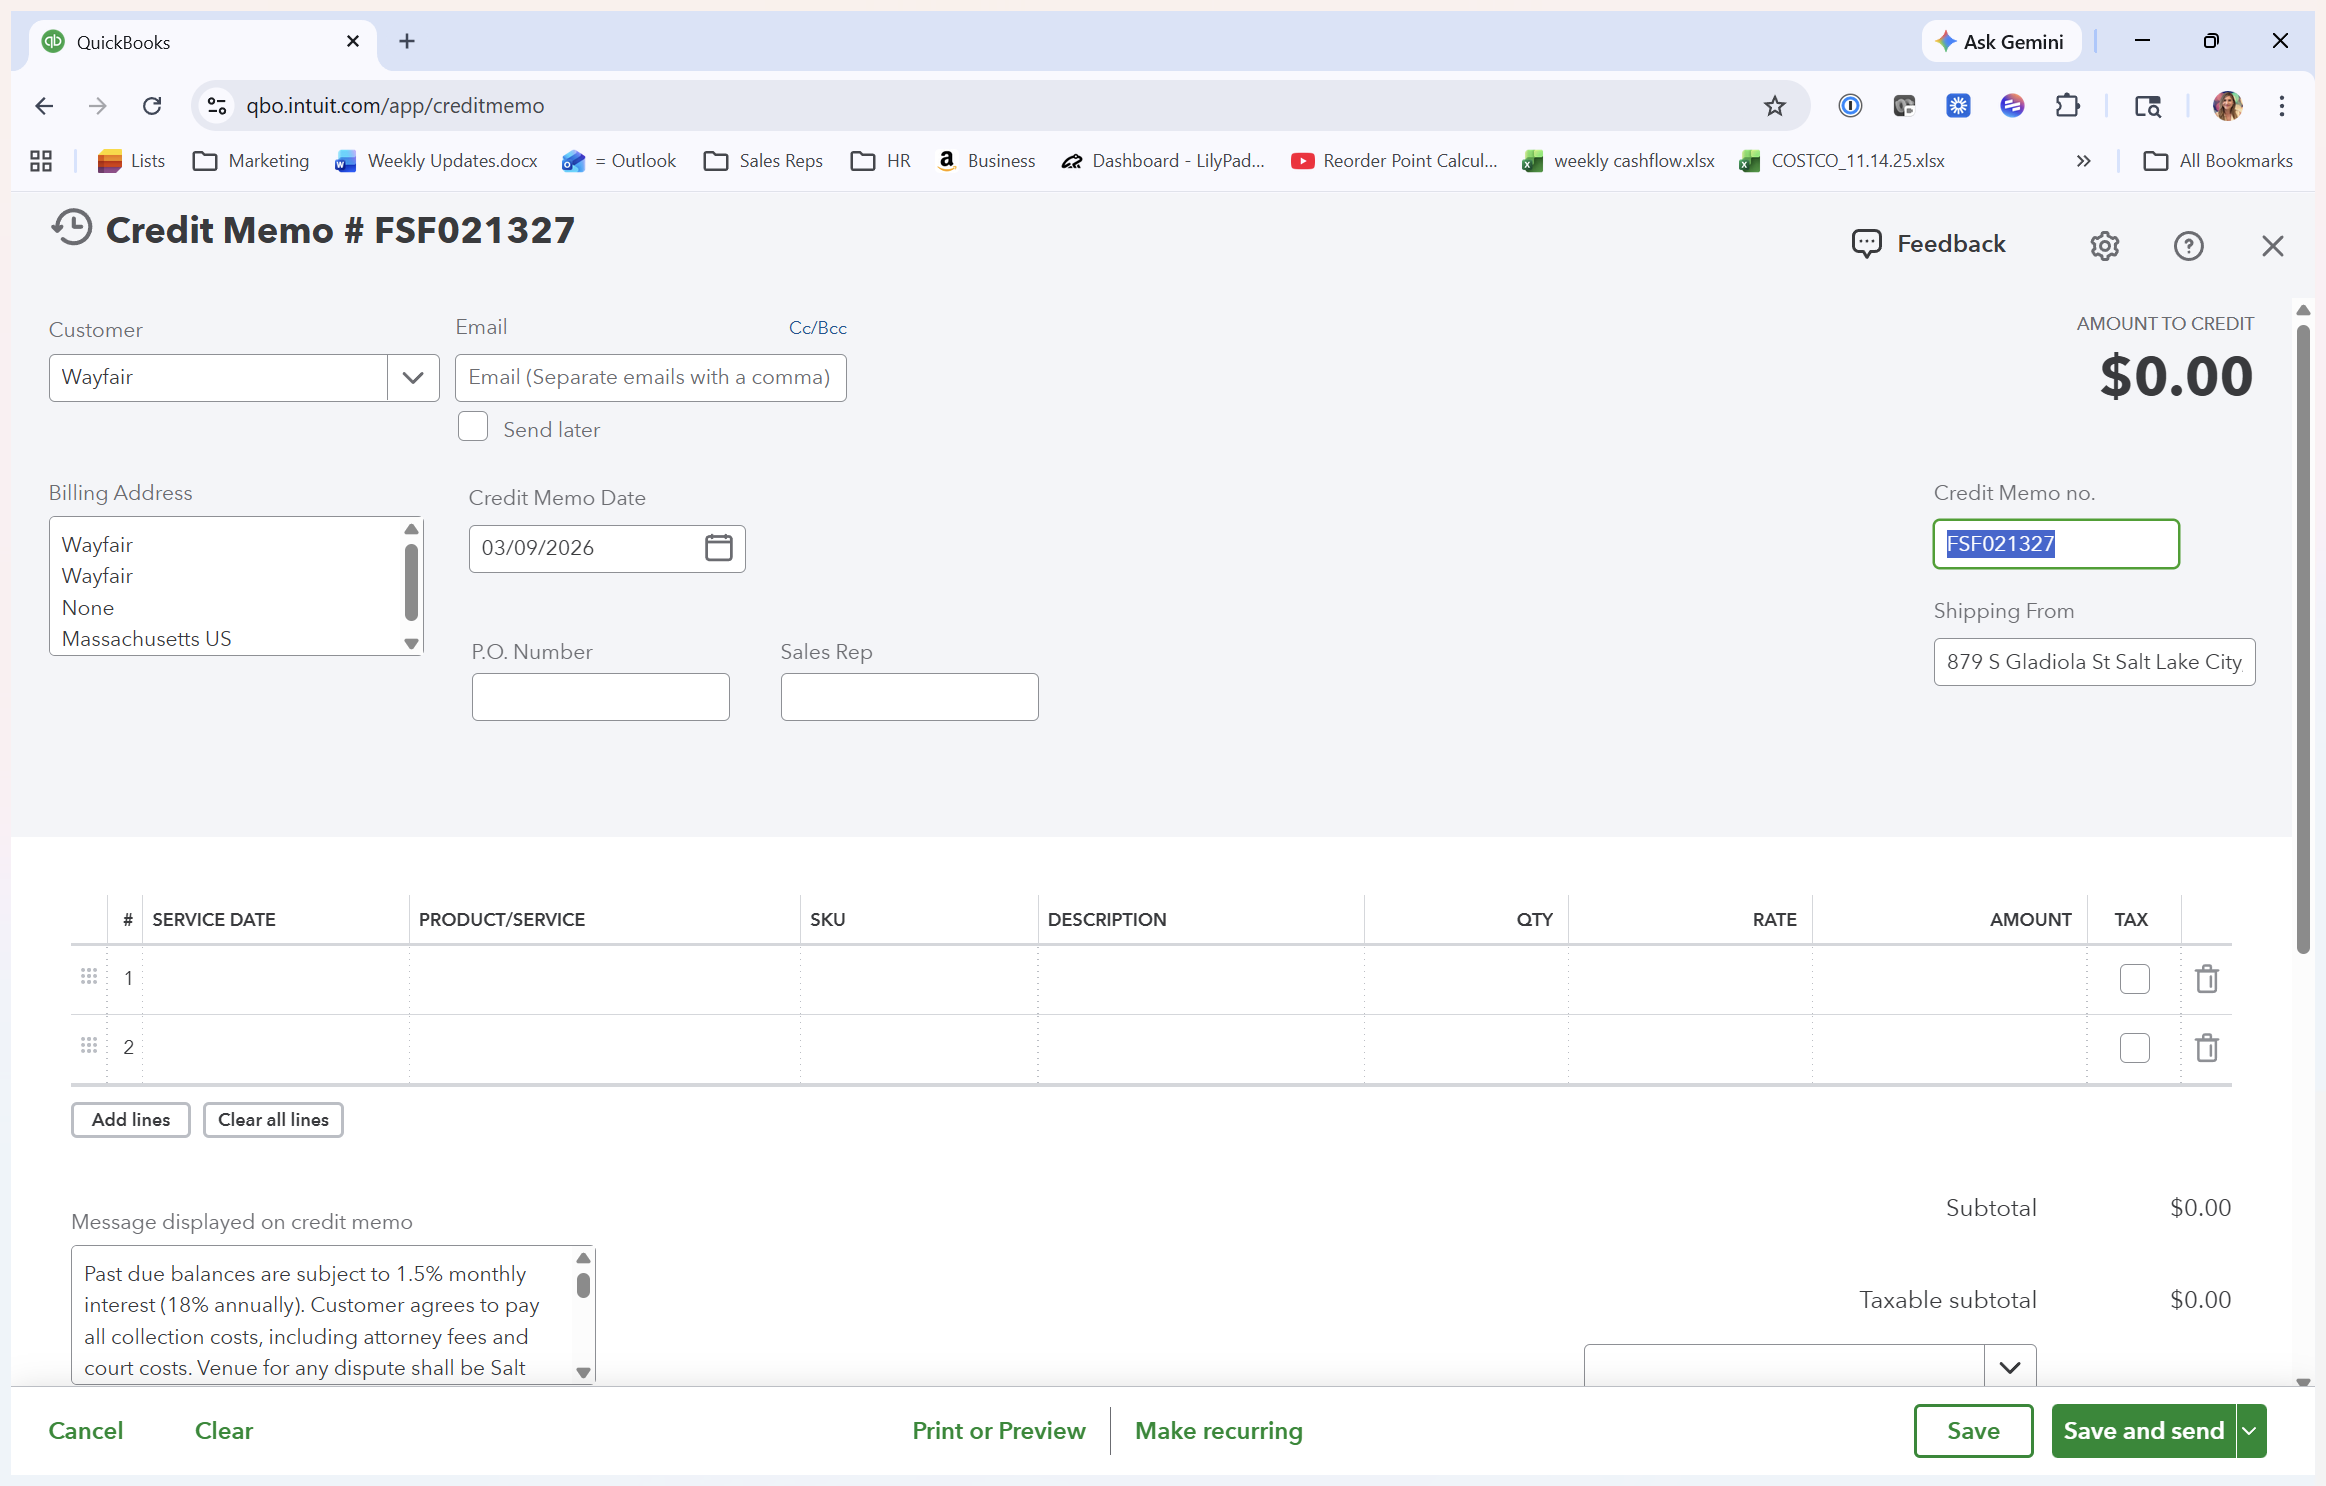Check the Tax box on line 1
Screen dimensions: 2326x1486
click(x=2134, y=979)
